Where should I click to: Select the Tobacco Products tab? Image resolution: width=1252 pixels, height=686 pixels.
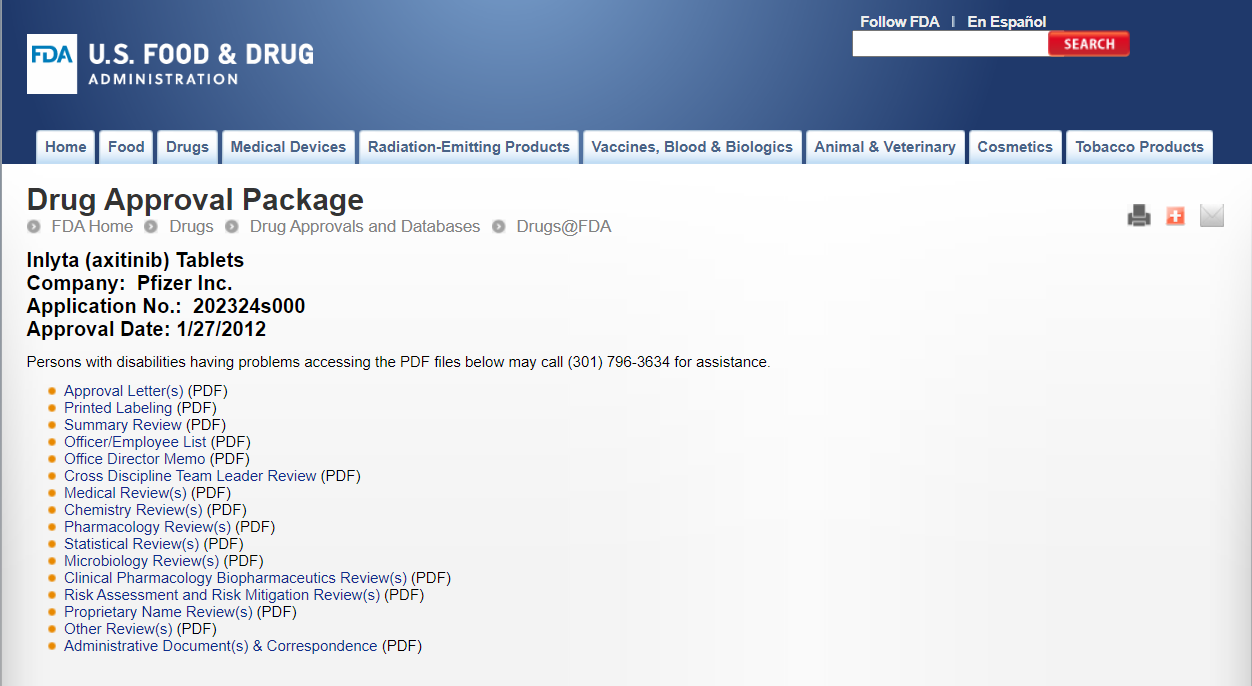1139,147
